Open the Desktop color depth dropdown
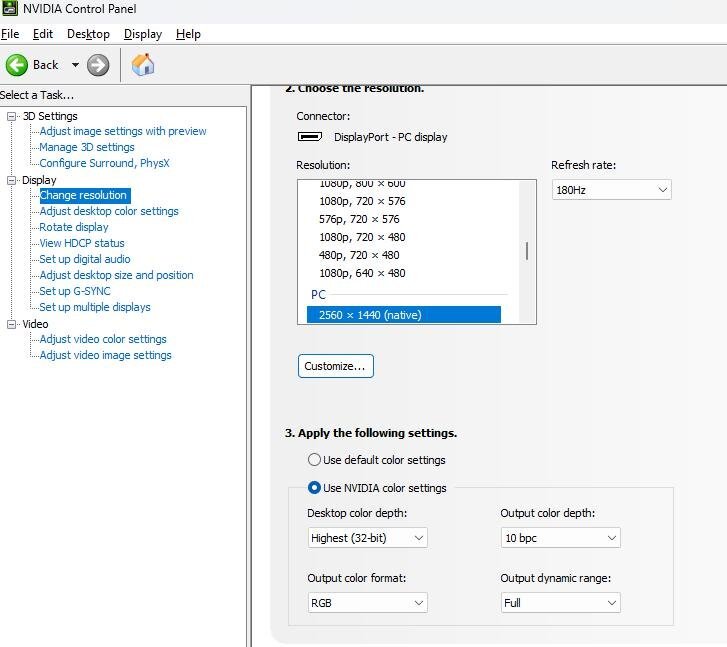727x647 pixels. tap(367, 538)
